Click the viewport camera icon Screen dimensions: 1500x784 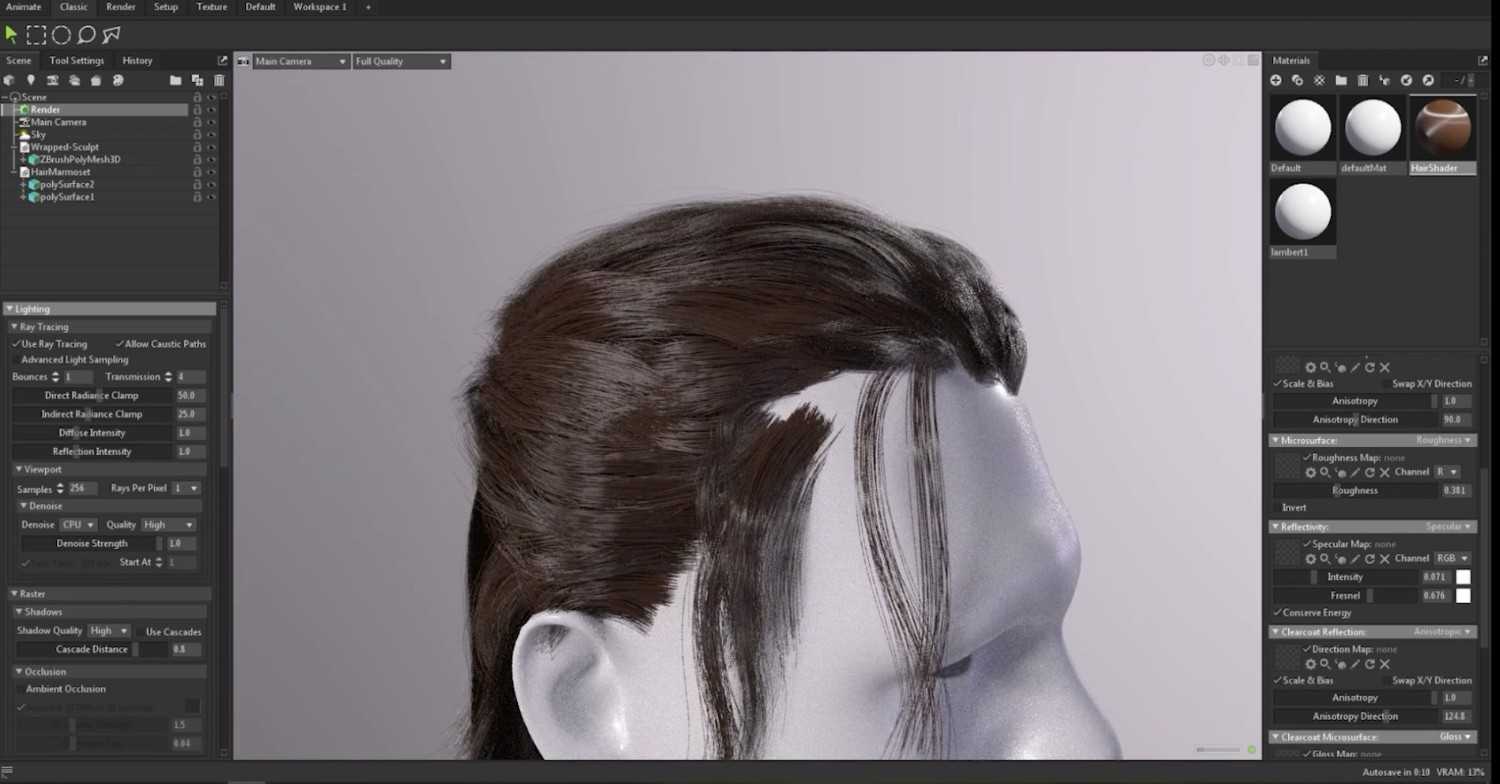242,61
